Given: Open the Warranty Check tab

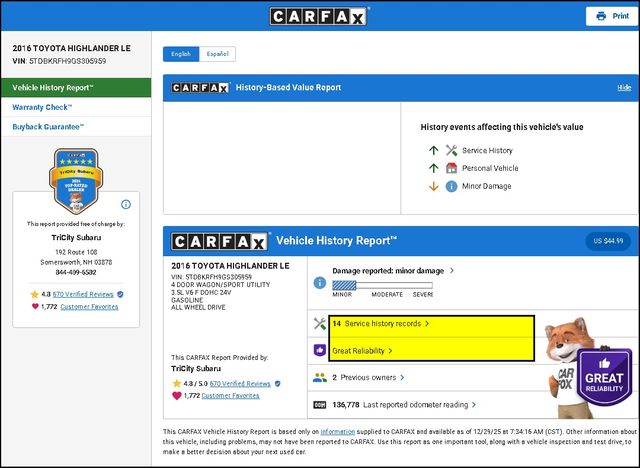Looking at the screenshot, I should click(42, 107).
